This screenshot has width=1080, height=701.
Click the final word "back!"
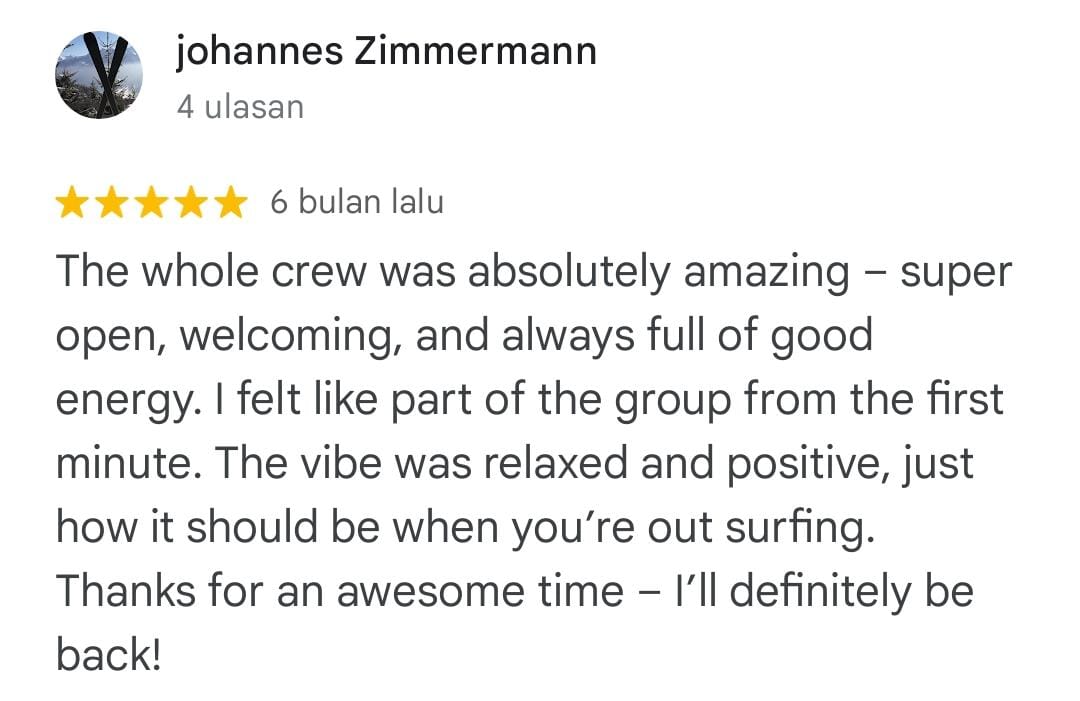(x=108, y=655)
